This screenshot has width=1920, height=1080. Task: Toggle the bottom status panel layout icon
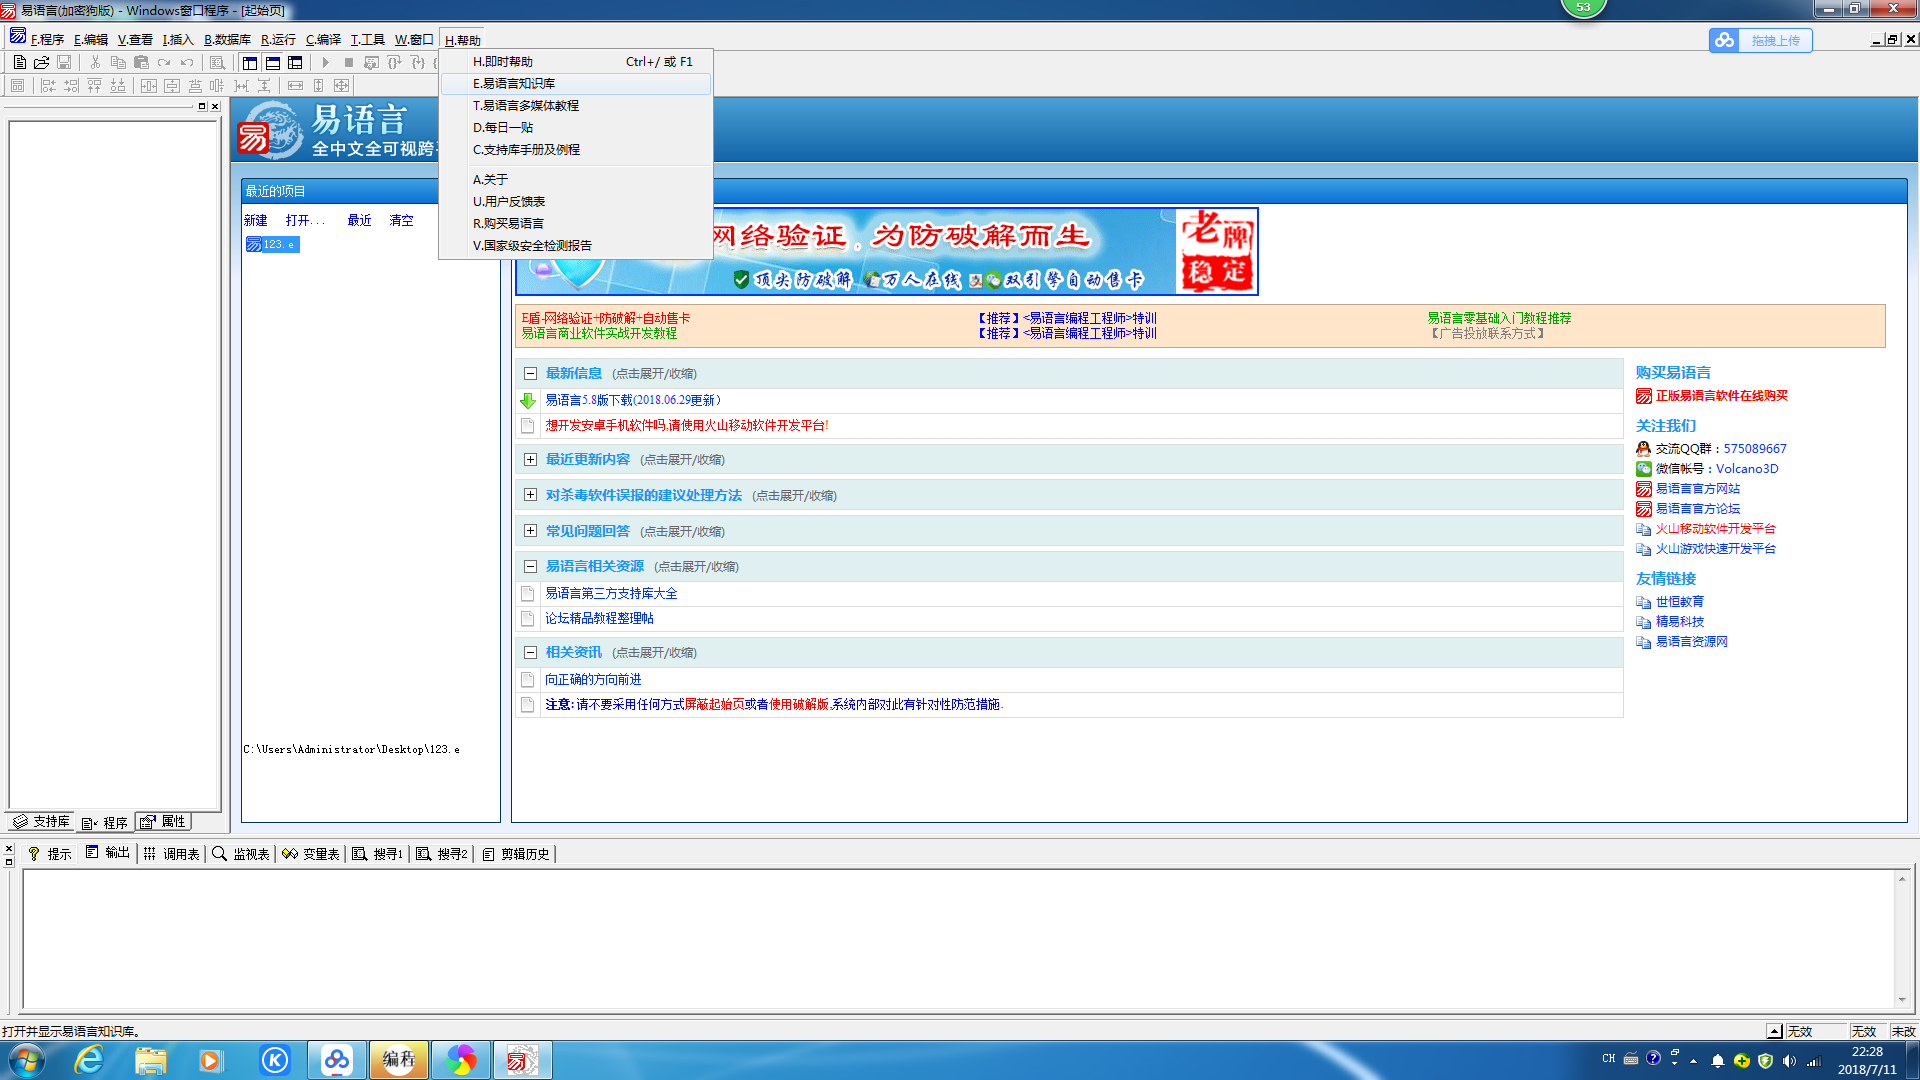pyautogui.click(x=273, y=62)
